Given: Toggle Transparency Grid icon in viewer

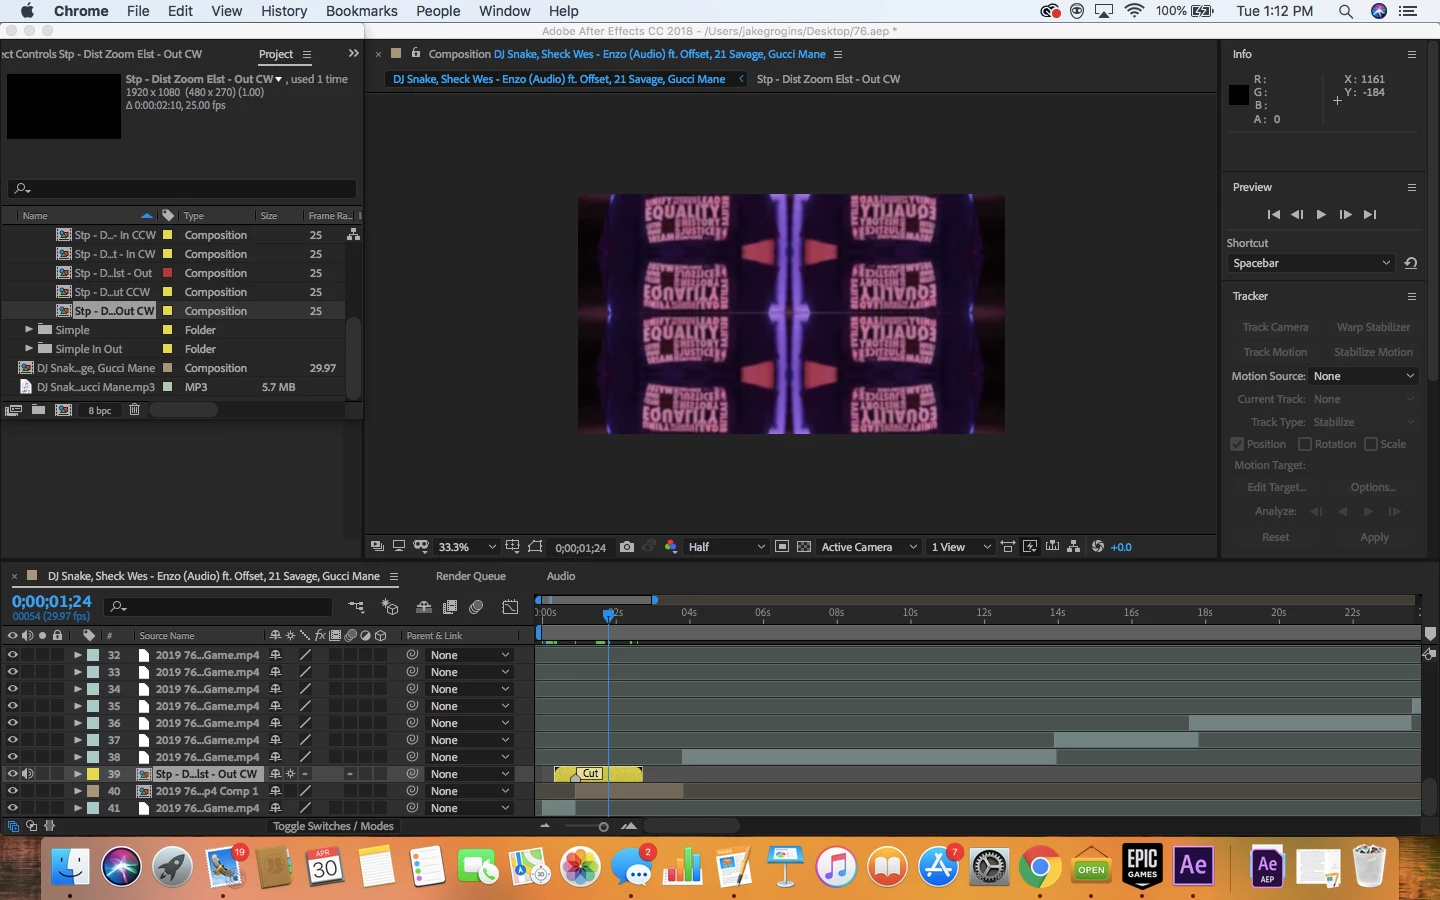Looking at the screenshot, I should (804, 547).
